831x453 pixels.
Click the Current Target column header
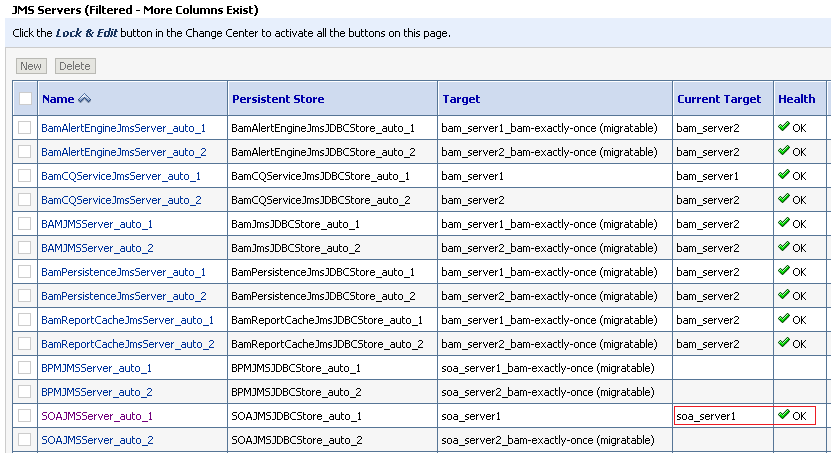point(718,99)
